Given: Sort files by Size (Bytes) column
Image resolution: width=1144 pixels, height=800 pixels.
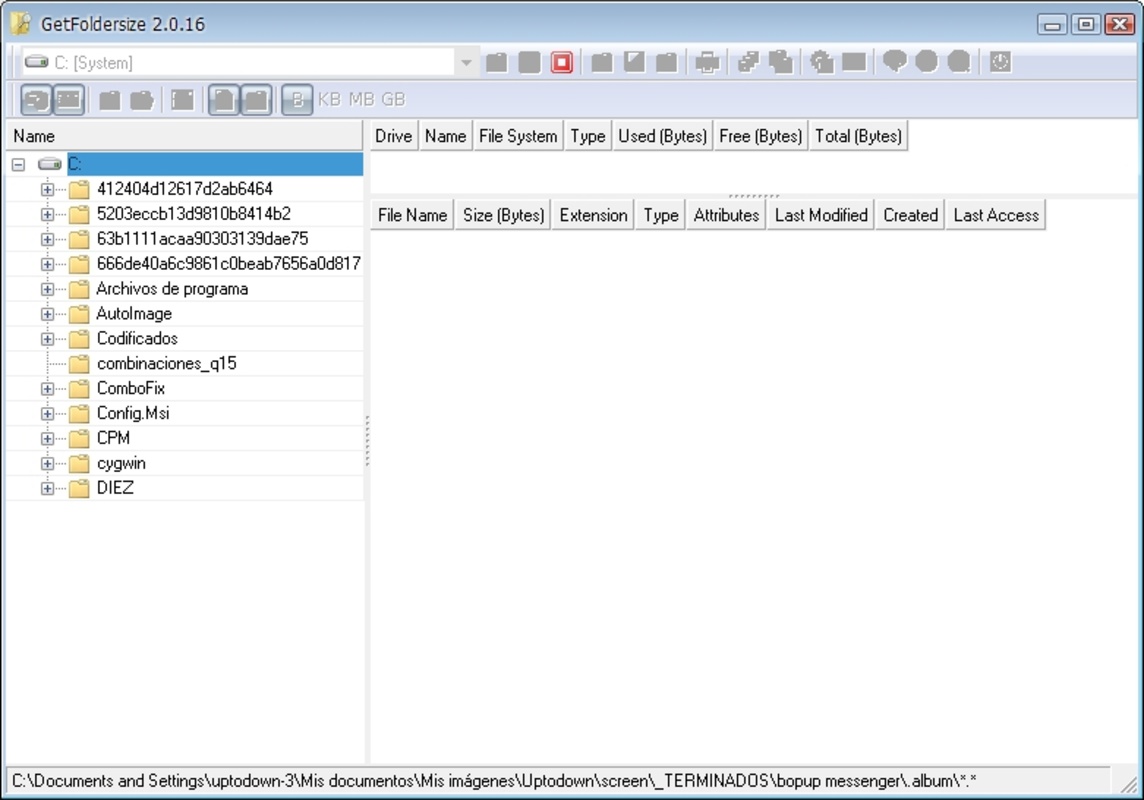Looking at the screenshot, I should (x=503, y=215).
